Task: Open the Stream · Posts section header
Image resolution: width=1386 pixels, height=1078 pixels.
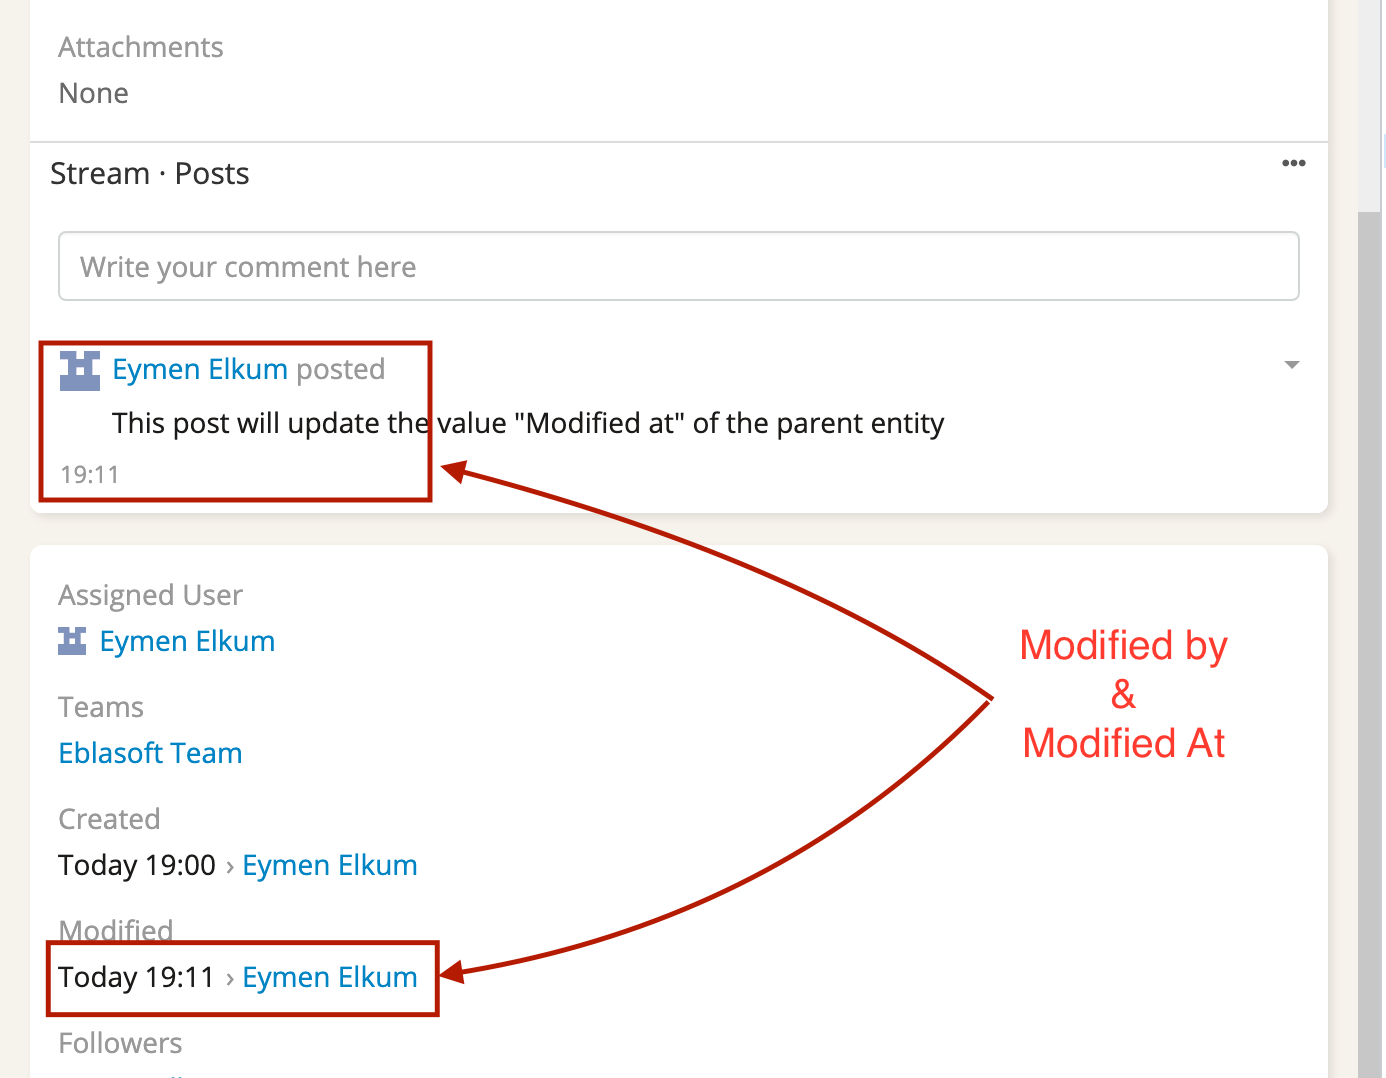Action: pos(149,173)
